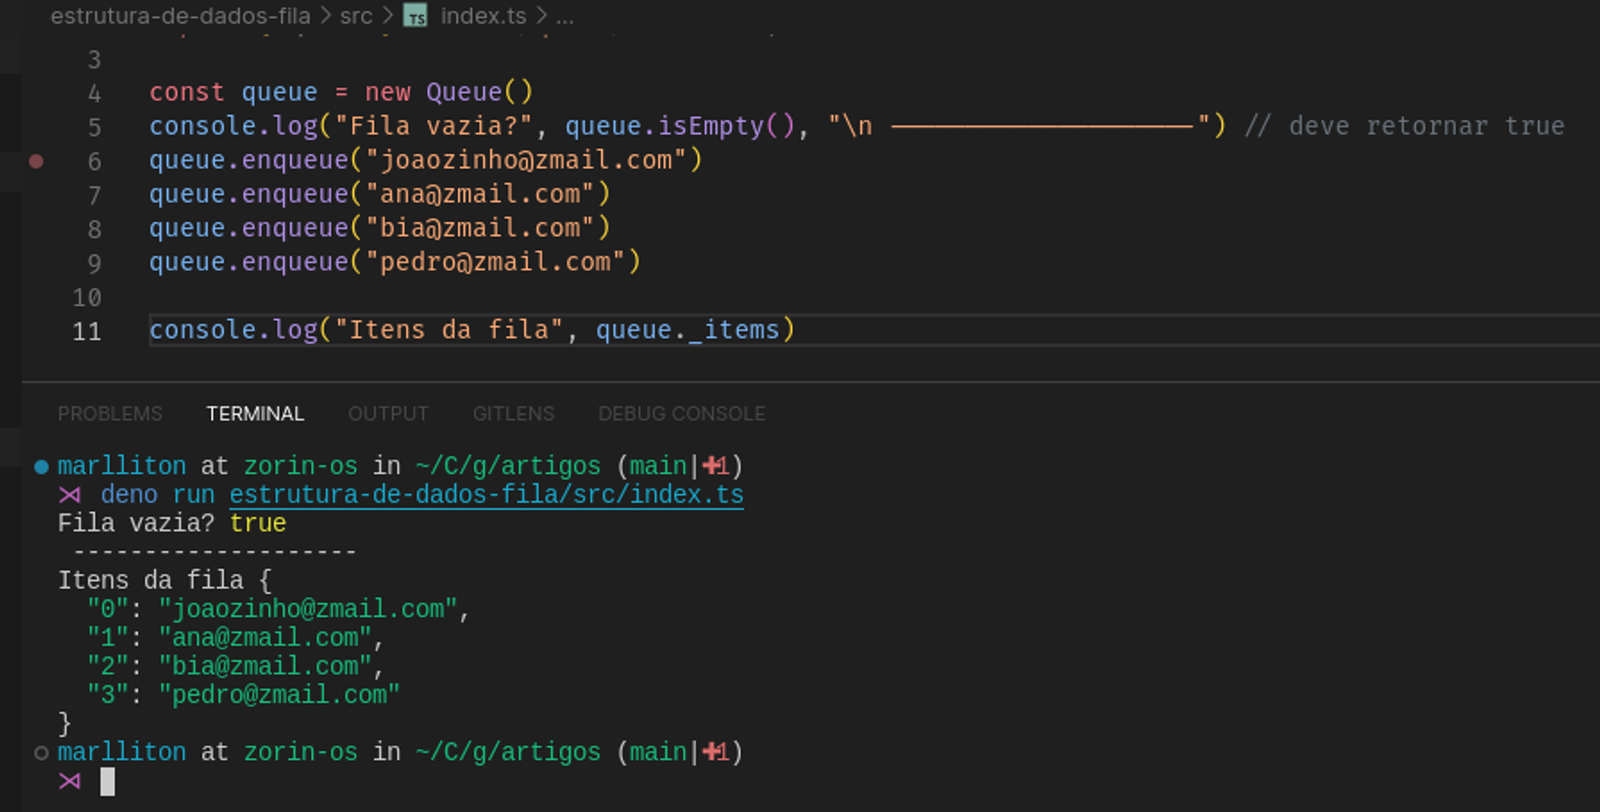Select the GITLENS panel tab
This screenshot has height=812, width=1600.
513,414
